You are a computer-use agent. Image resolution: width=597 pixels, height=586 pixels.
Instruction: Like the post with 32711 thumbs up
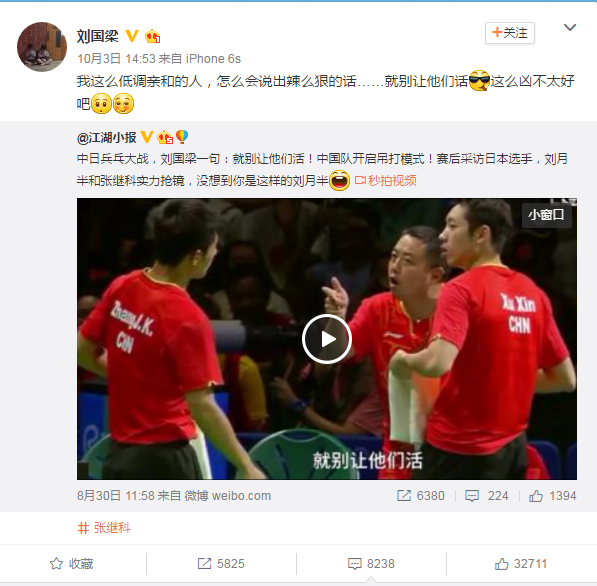click(x=520, y=564)
